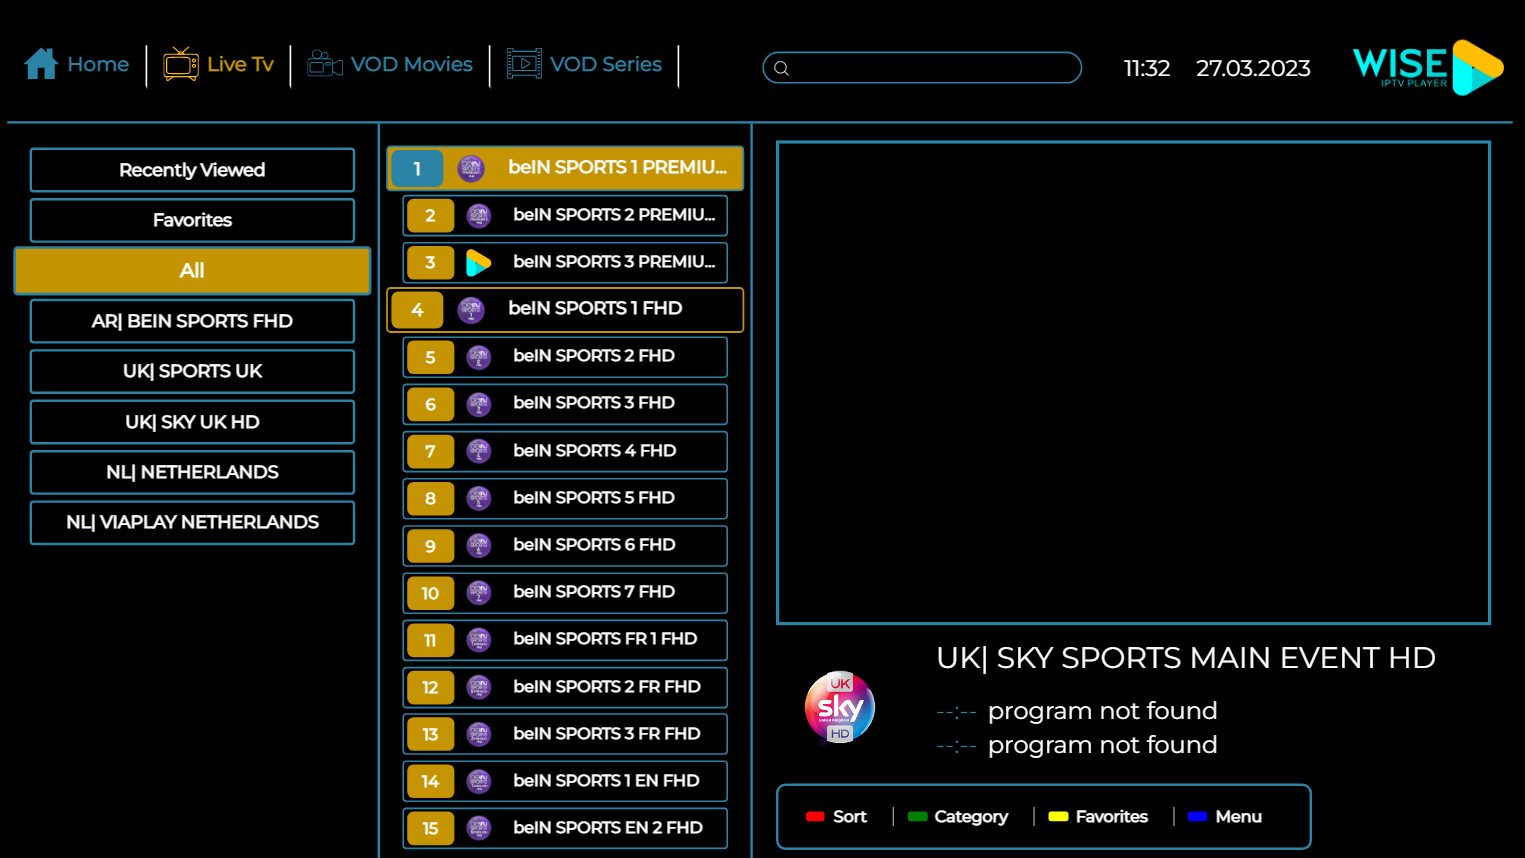Click the Live Tv television icon
The image size is (1525, 858).
181,64
